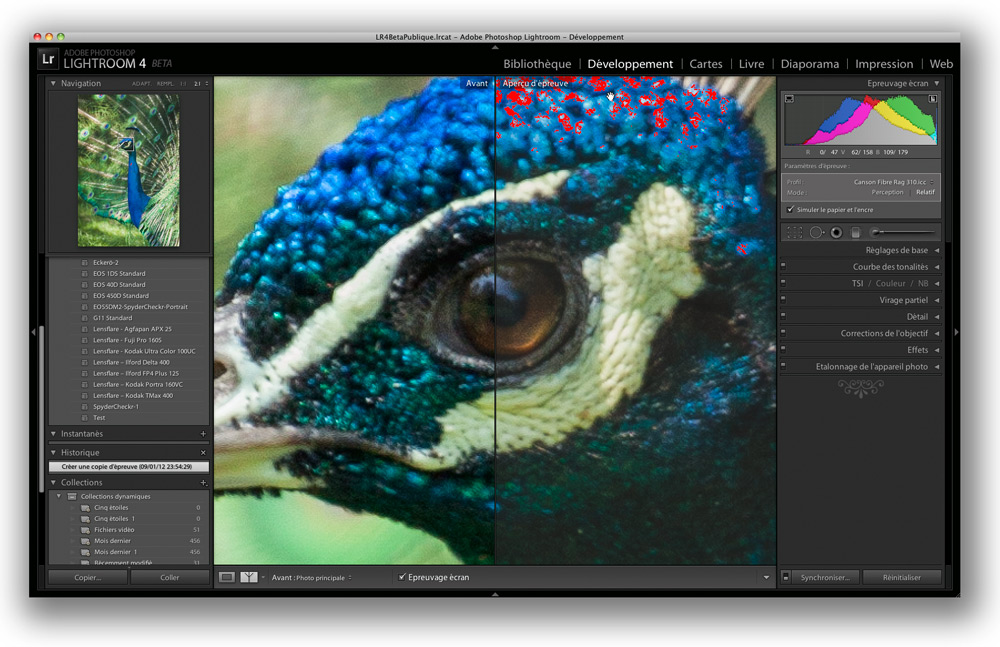Open the Bibliothèque module

[x=537, y=64]
